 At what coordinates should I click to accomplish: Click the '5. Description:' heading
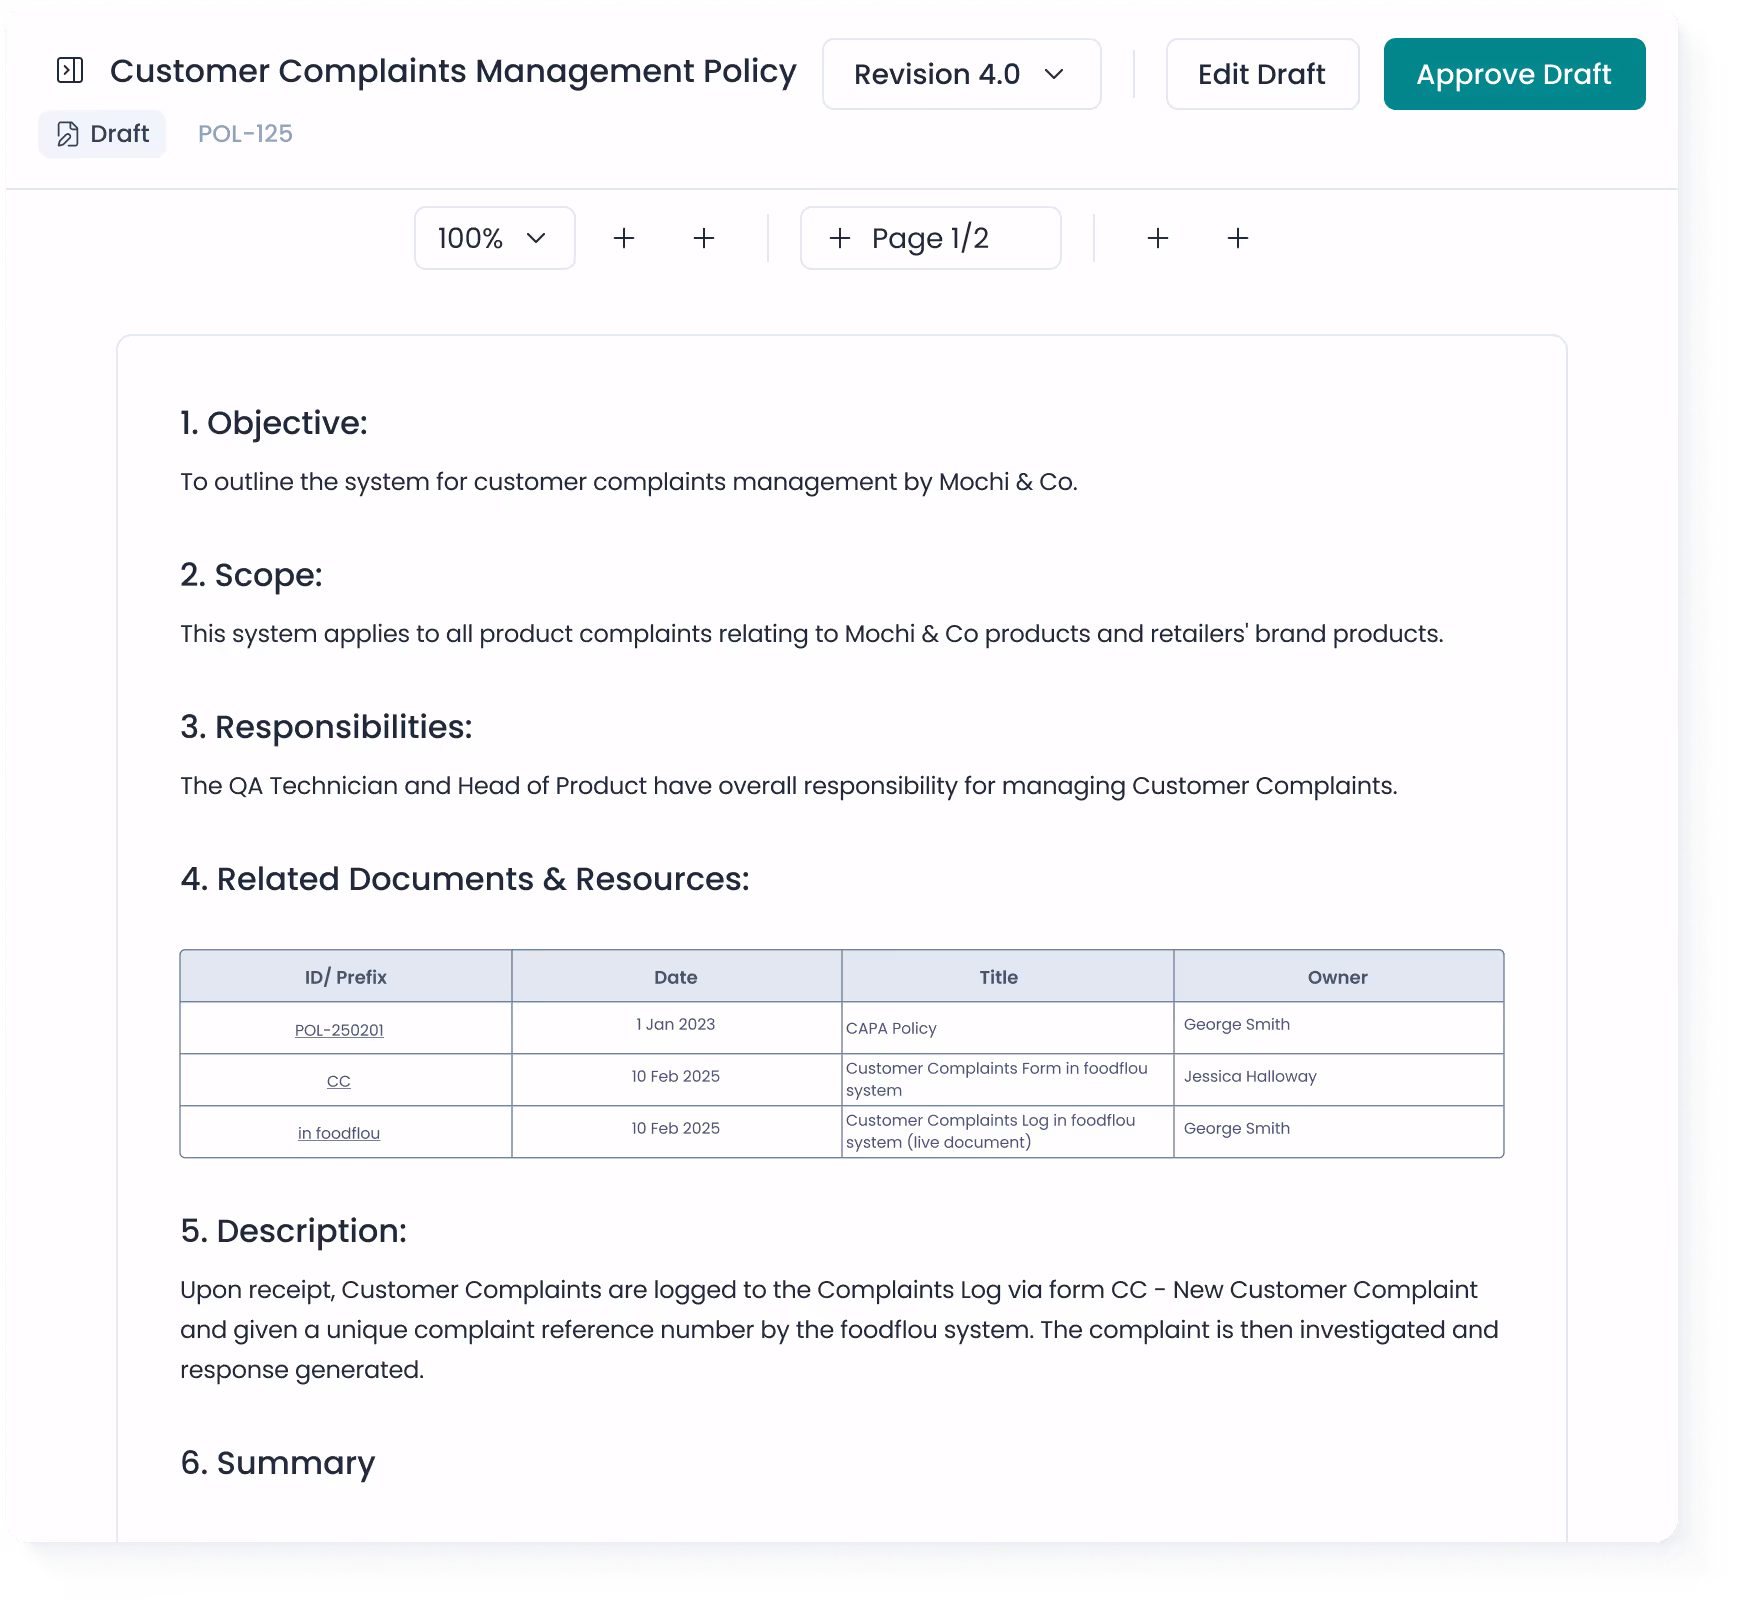click(294, 1231)
